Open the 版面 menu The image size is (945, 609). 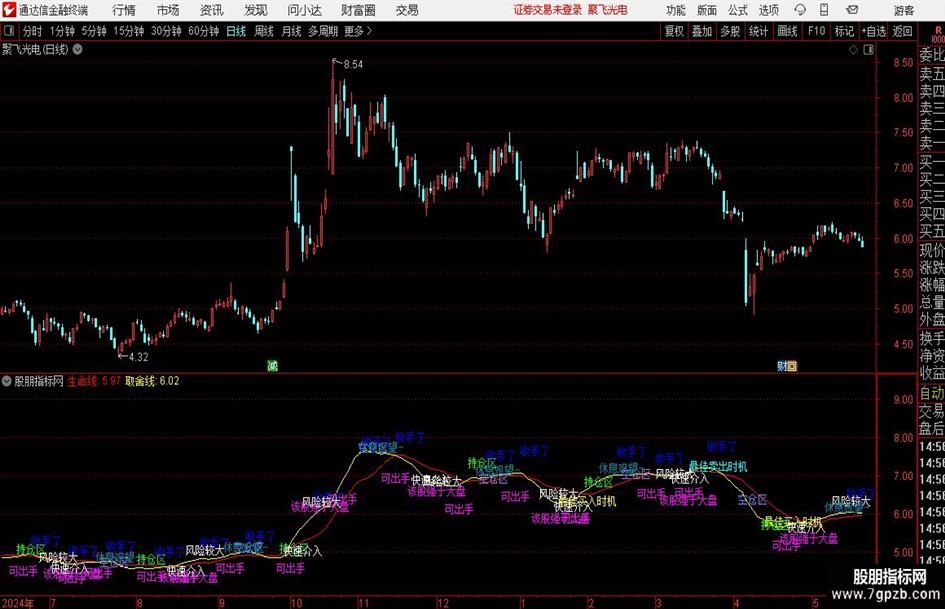click(706, 10)
